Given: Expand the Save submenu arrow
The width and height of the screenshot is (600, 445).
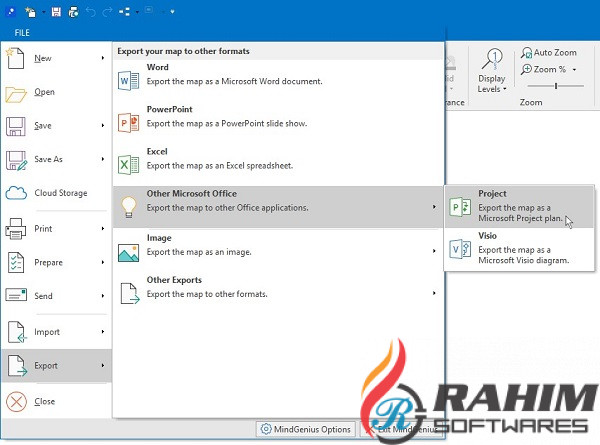Looking at the screenshot, I should point(103,126).
